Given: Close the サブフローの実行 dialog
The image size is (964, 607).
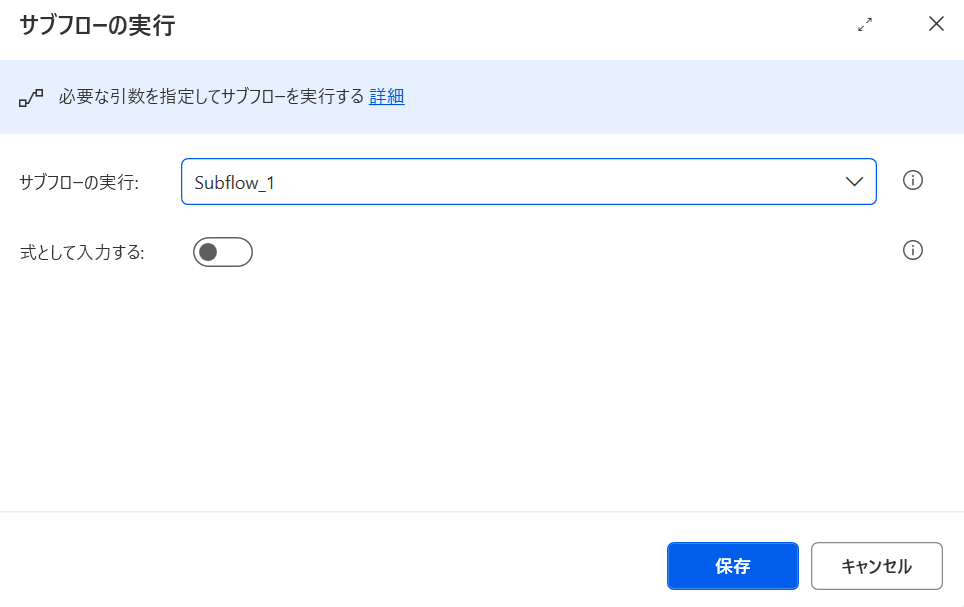Looking at the screenshot, I should (936, 23).
